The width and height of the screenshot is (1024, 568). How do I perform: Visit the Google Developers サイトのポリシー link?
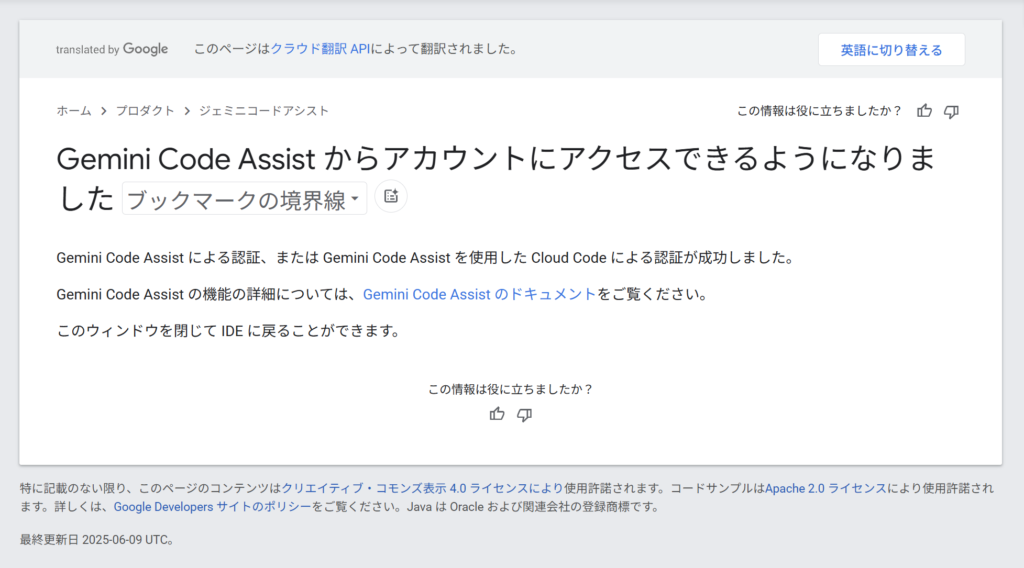[212, 507]
